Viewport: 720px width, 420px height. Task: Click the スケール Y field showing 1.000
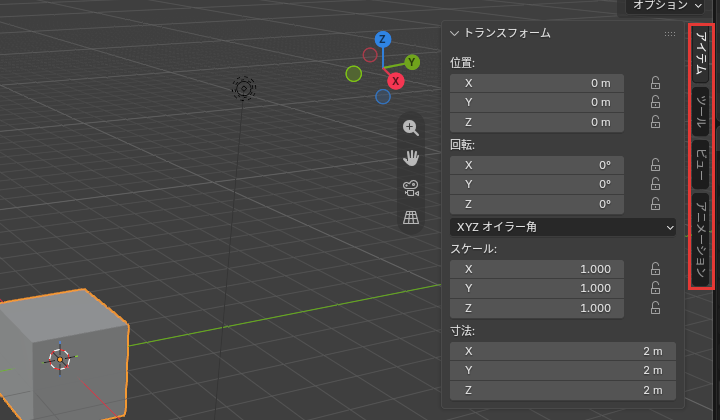point(537,288)
